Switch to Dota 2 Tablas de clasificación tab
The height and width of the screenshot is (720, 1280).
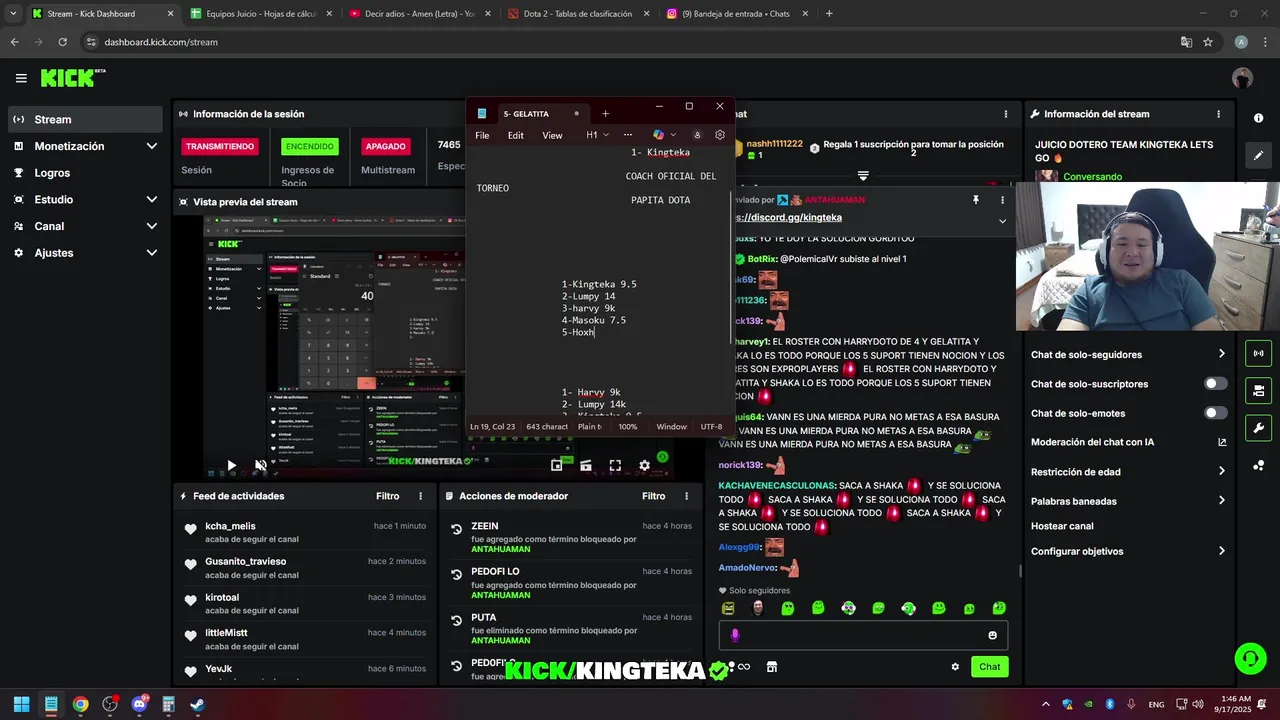578,14
